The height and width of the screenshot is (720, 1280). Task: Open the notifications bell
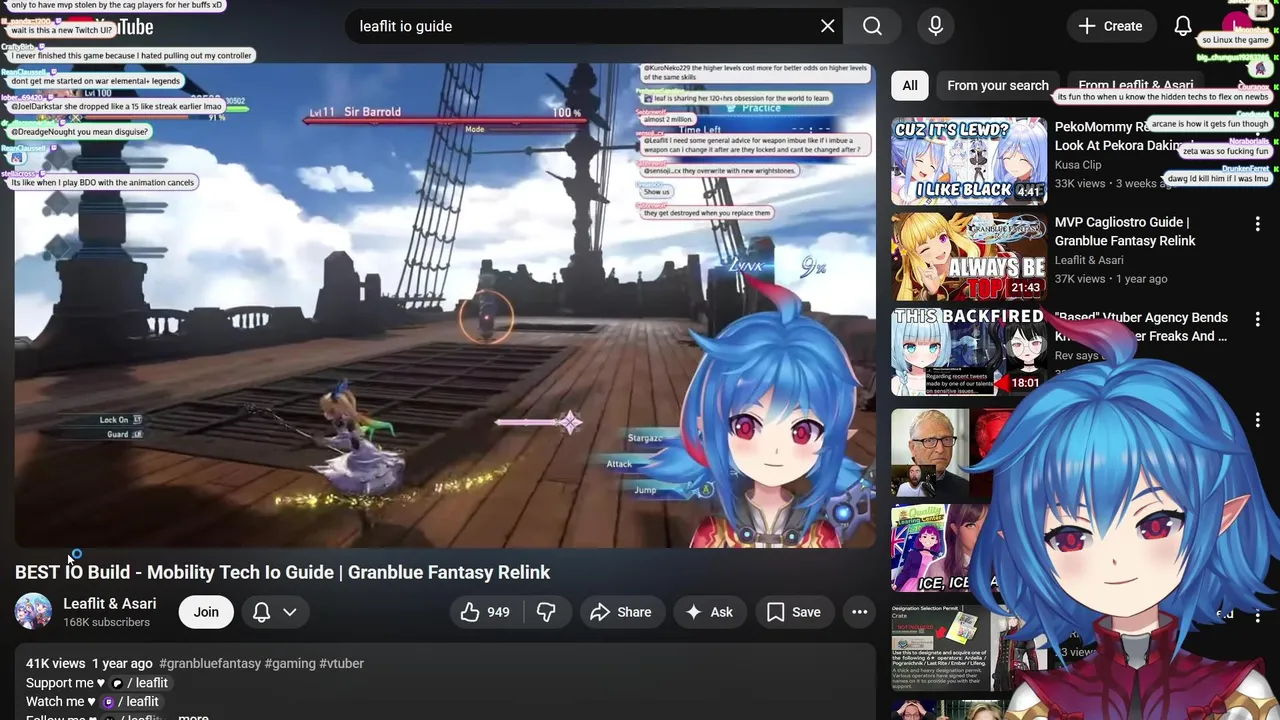(x=1183, y=26)
